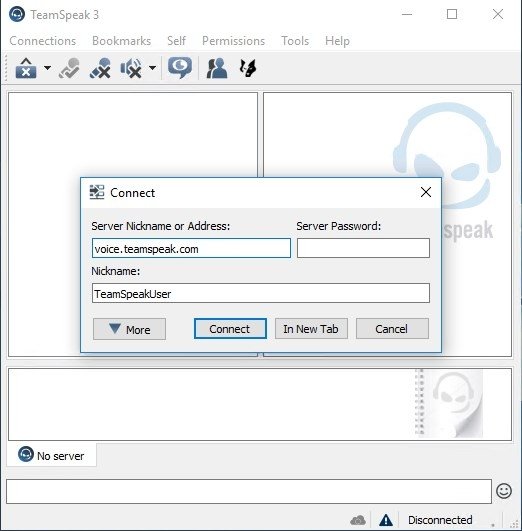Image resolution: width=522 pixels, height=531 pixels.
Task: Click the Connect to server toolbar icon
Action: (26, 68)
